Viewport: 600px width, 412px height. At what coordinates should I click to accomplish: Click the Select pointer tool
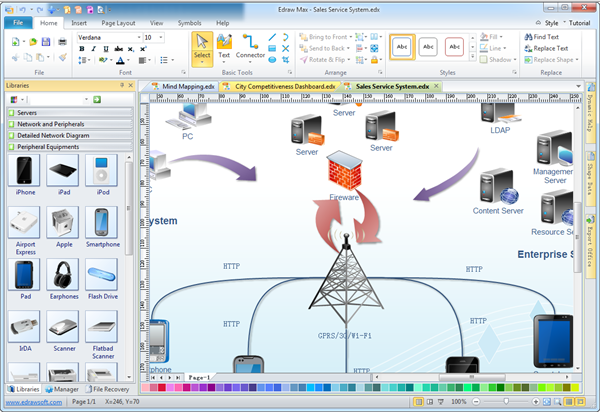pyautogui.click(x=202, y=49)
